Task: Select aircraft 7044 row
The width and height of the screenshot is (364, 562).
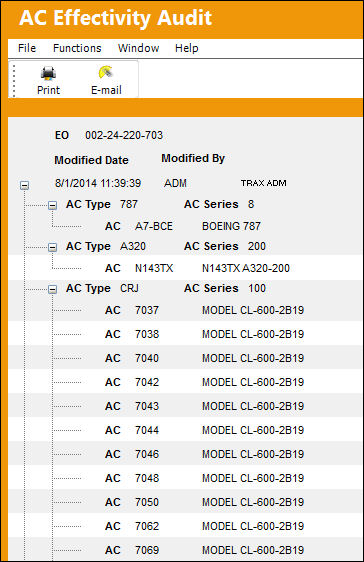Action: [x=186, y=430]
